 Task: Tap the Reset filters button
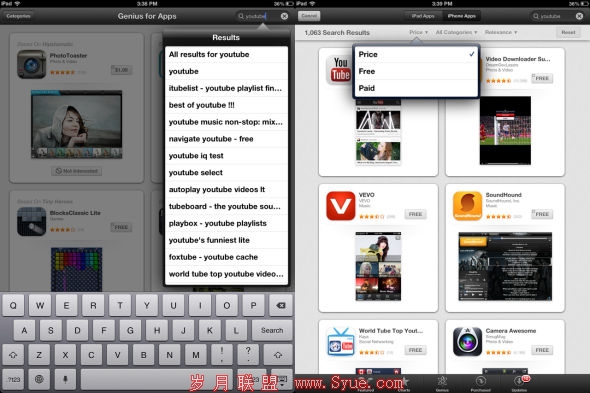coord(568,32)
